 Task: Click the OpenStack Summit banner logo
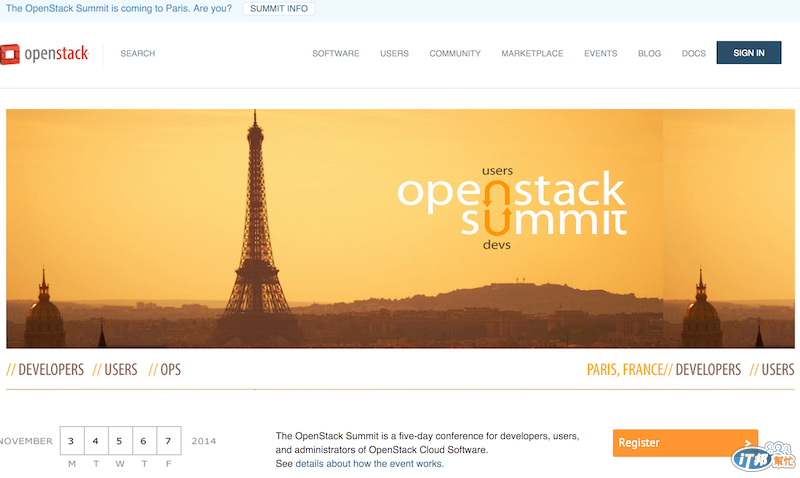point(512,208)
